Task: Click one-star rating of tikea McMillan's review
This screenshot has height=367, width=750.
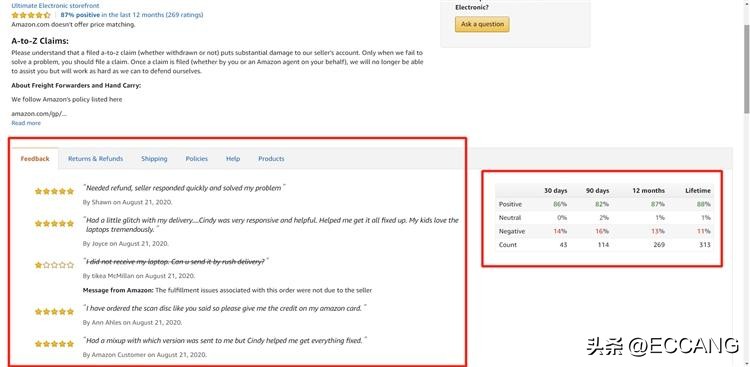Action: pyautogui.click(x=54, y=265)
